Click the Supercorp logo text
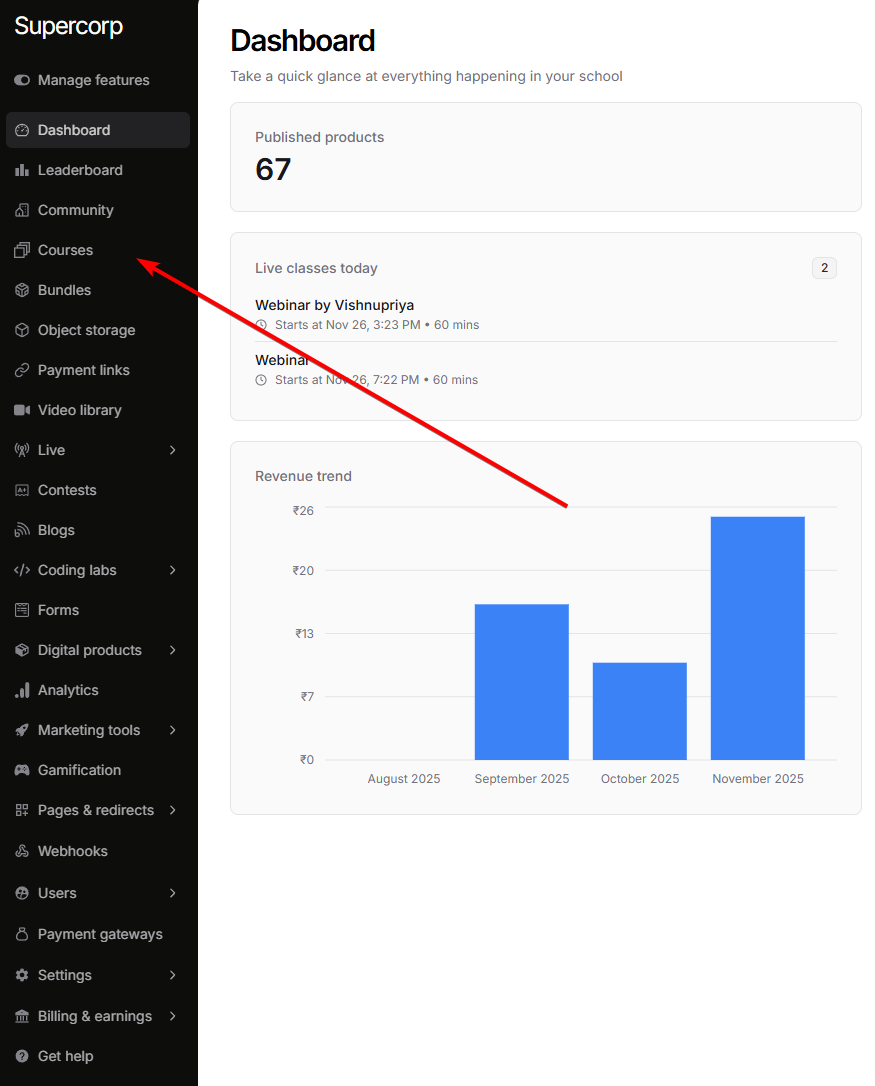Image resolution: width=875 pixels, height=1086 pixels. (69, 27)
